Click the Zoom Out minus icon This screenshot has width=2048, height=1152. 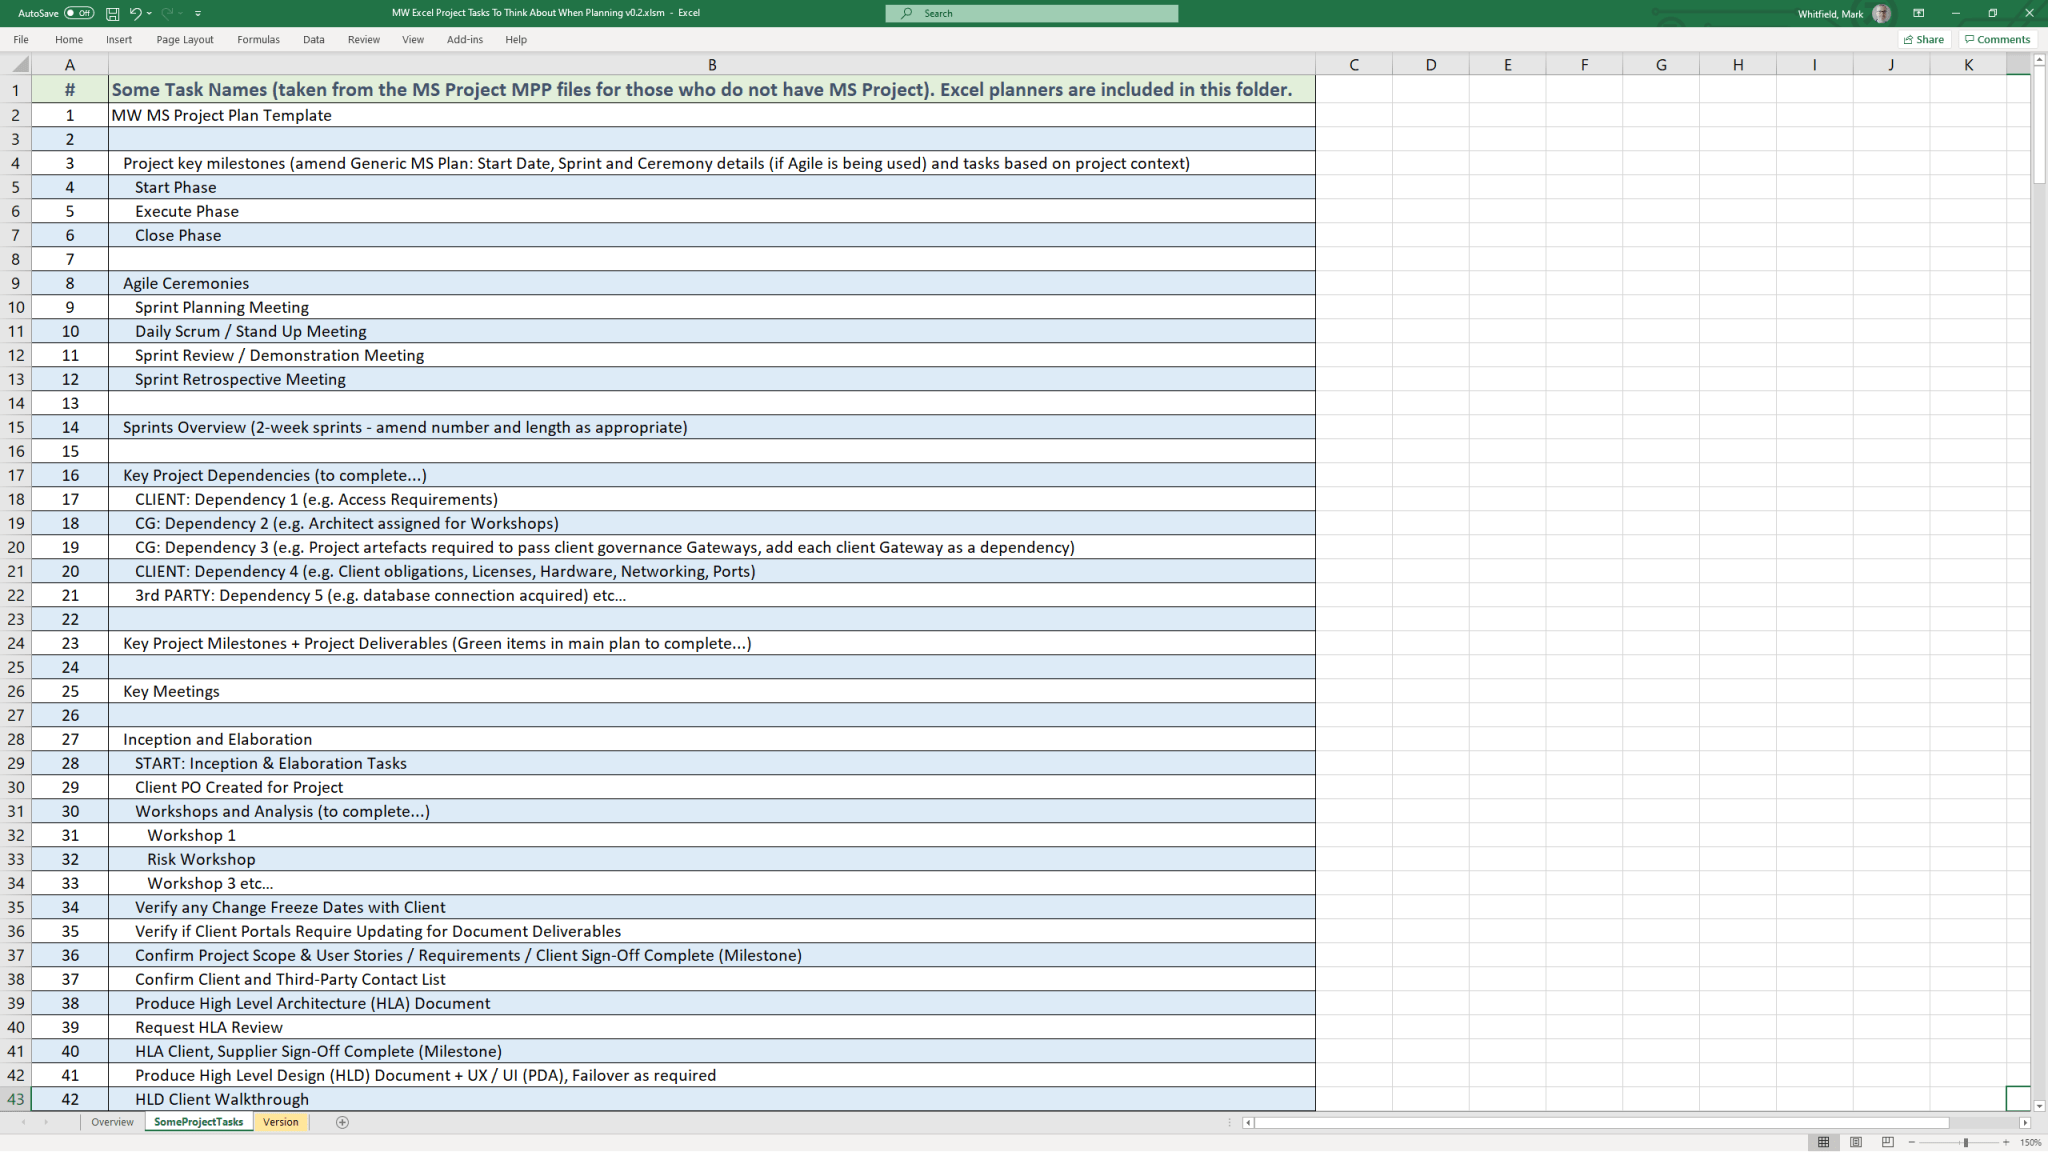(x=1913, y=1141)
